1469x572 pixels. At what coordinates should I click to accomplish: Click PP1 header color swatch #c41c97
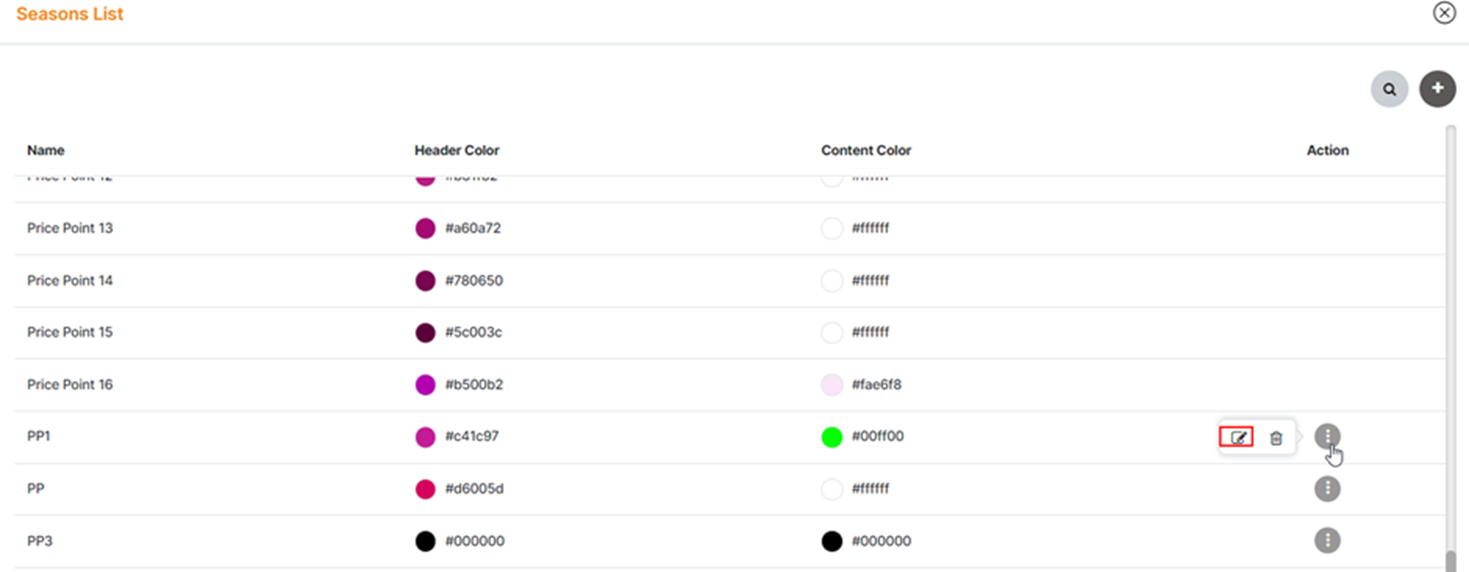click(x=425, y=437)
